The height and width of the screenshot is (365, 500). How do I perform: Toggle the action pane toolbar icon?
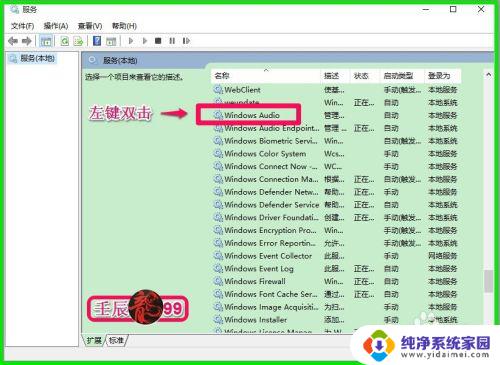111,41
